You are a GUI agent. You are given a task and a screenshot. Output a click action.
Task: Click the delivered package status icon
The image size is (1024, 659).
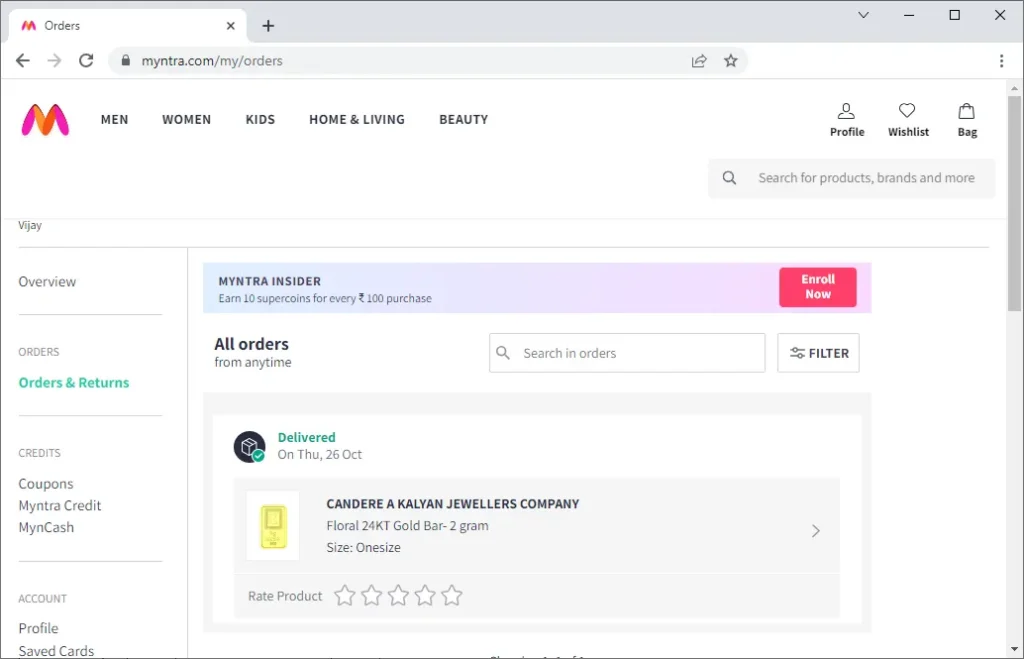point(249,447)
